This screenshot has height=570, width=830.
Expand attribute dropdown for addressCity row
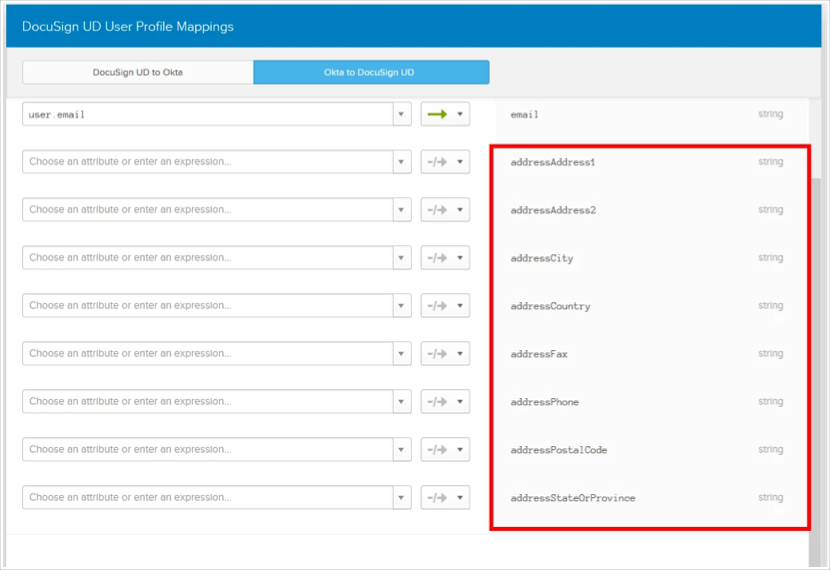[x=402, y=258]
